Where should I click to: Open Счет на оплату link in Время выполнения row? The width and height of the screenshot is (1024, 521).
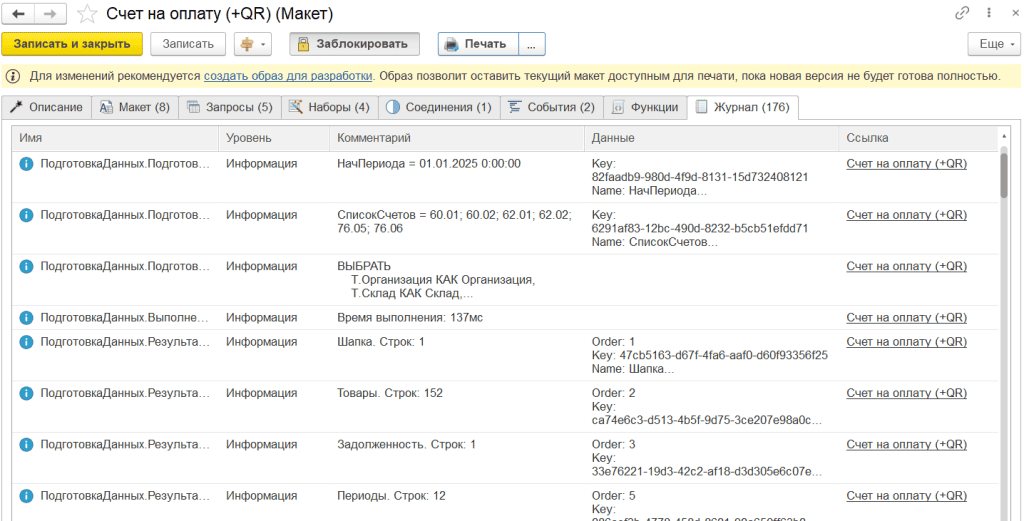pos(906,318)
